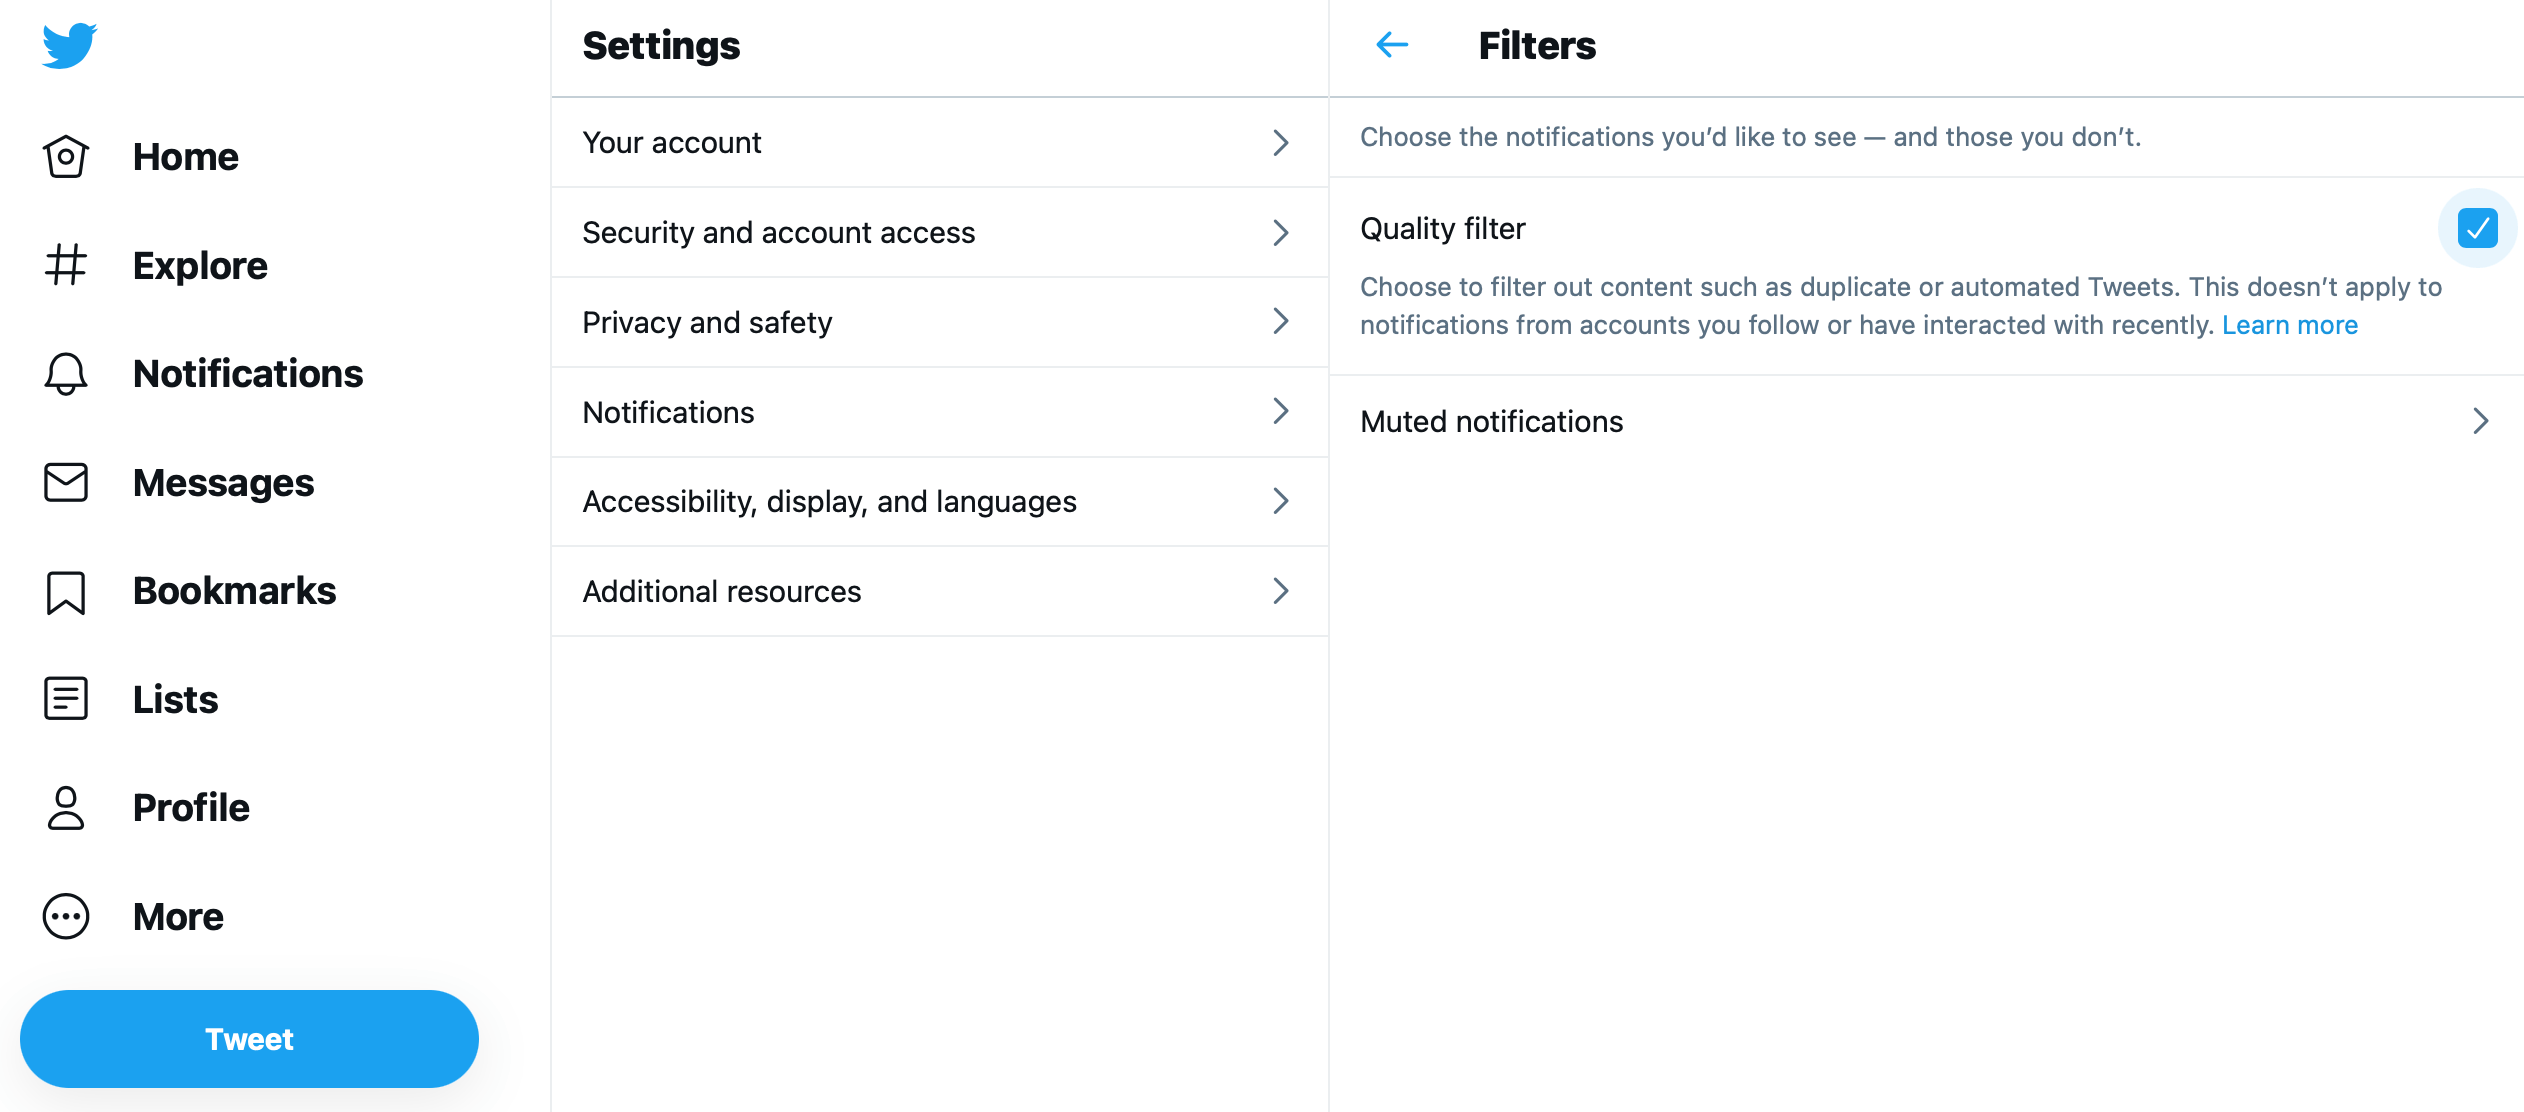Viewport: 2524px width, 1112px height.
Task: Click the Notifications bell icon
Action: [66, 374]
